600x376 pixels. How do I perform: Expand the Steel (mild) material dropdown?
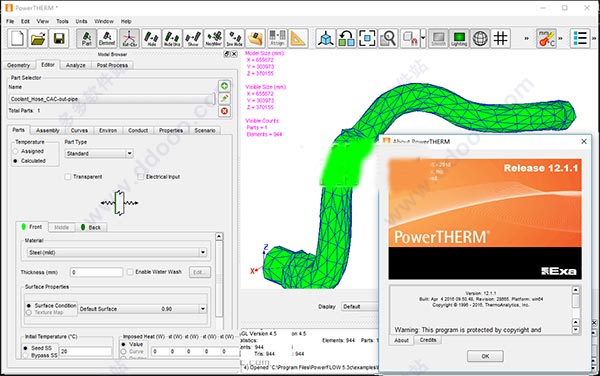(x=117, y=252)
